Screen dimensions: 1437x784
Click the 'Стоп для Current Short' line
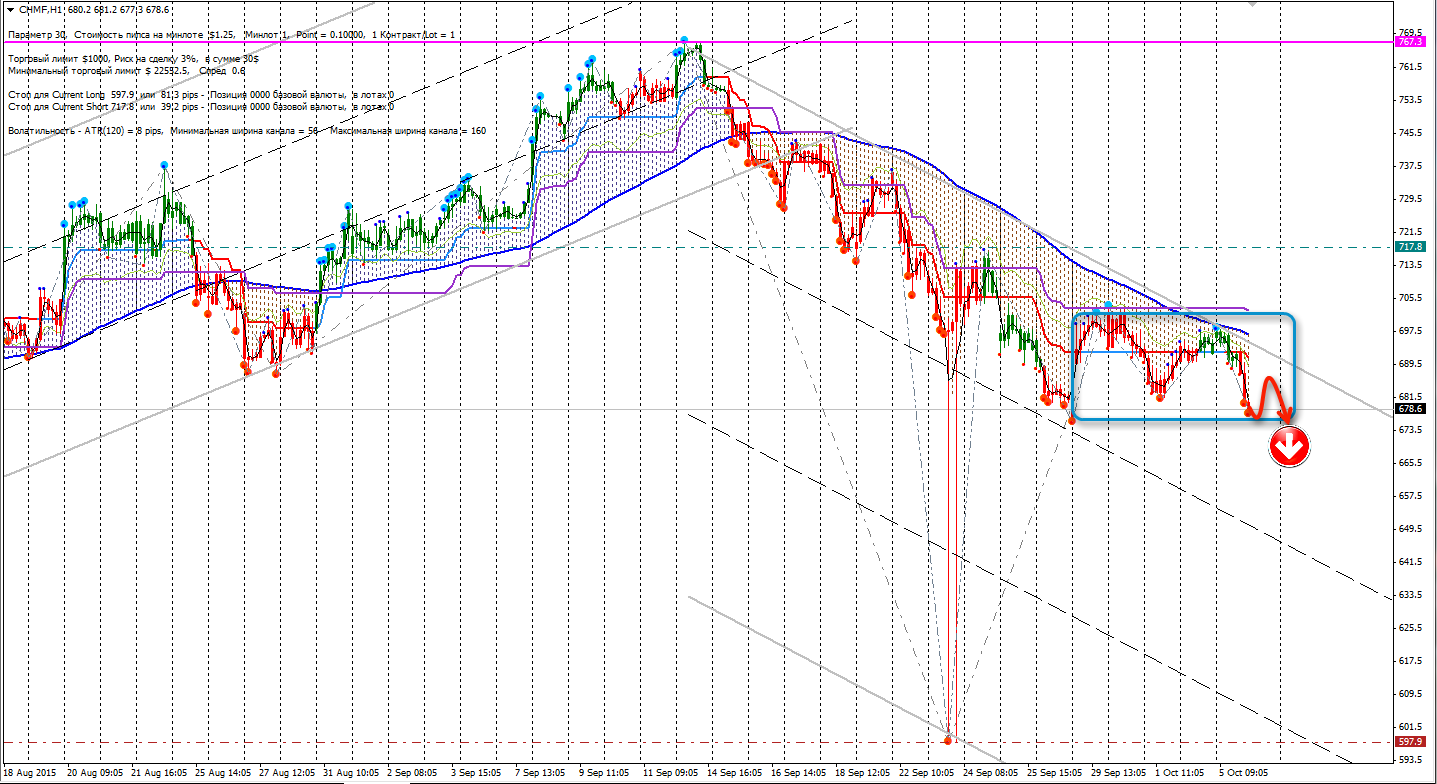pyautogui.click(x=200, y=106)
